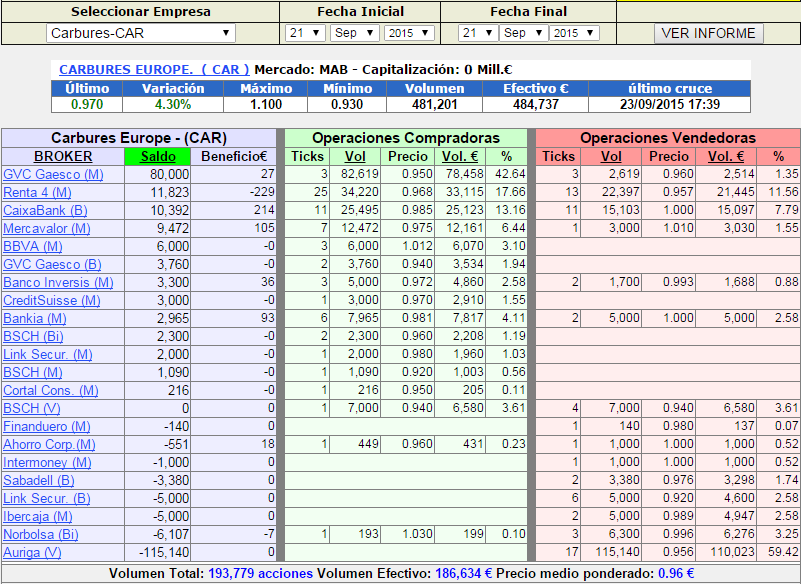
Task: Open the Seleccionar Empresa dropdown showing Carbures-CAR
Action: coord(140,33)
